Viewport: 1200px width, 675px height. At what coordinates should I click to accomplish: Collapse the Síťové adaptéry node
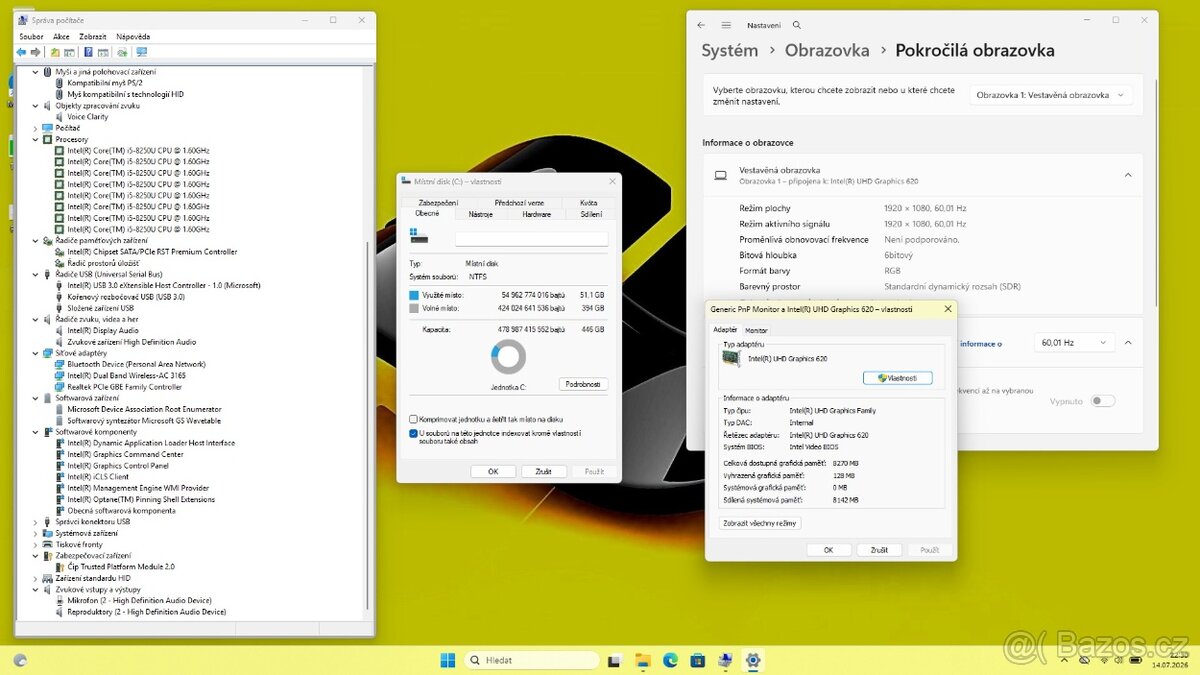pos(36,353)
